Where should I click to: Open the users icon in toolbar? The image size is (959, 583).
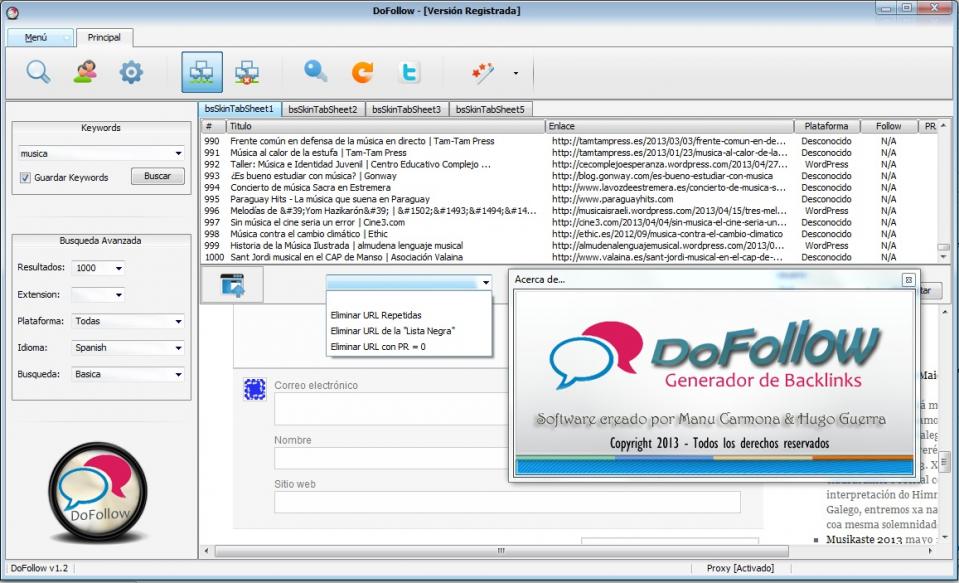click(x=85, y=72)
